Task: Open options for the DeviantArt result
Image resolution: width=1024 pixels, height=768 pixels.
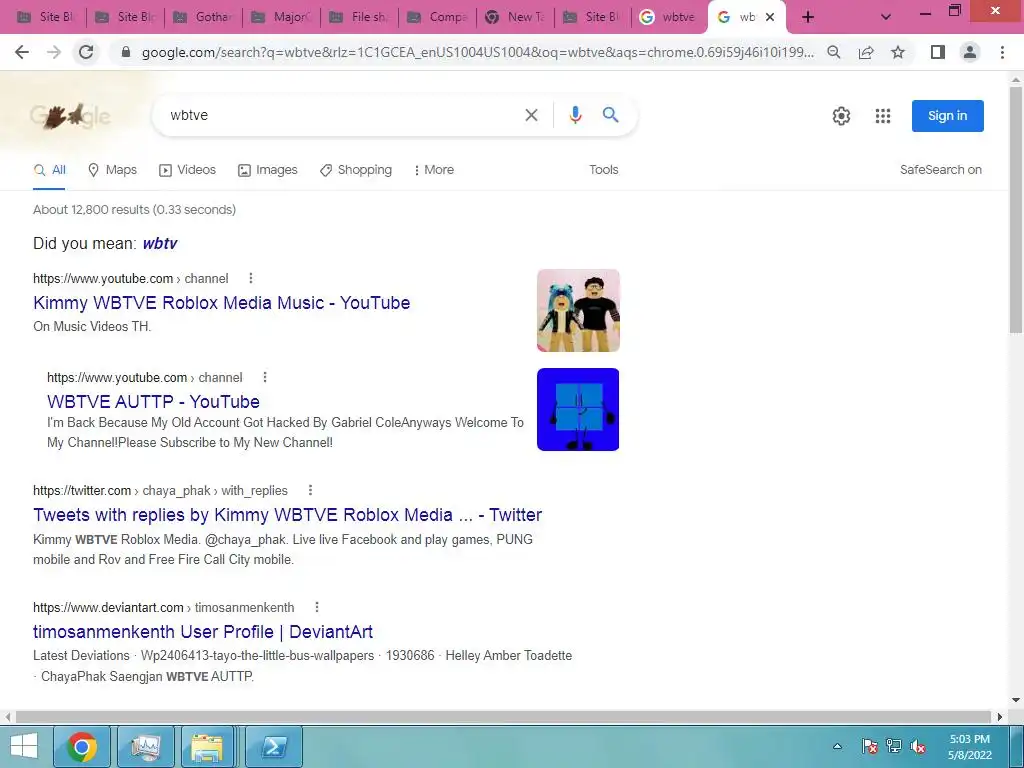Action: pyautogui.click(x=317, y=607)
